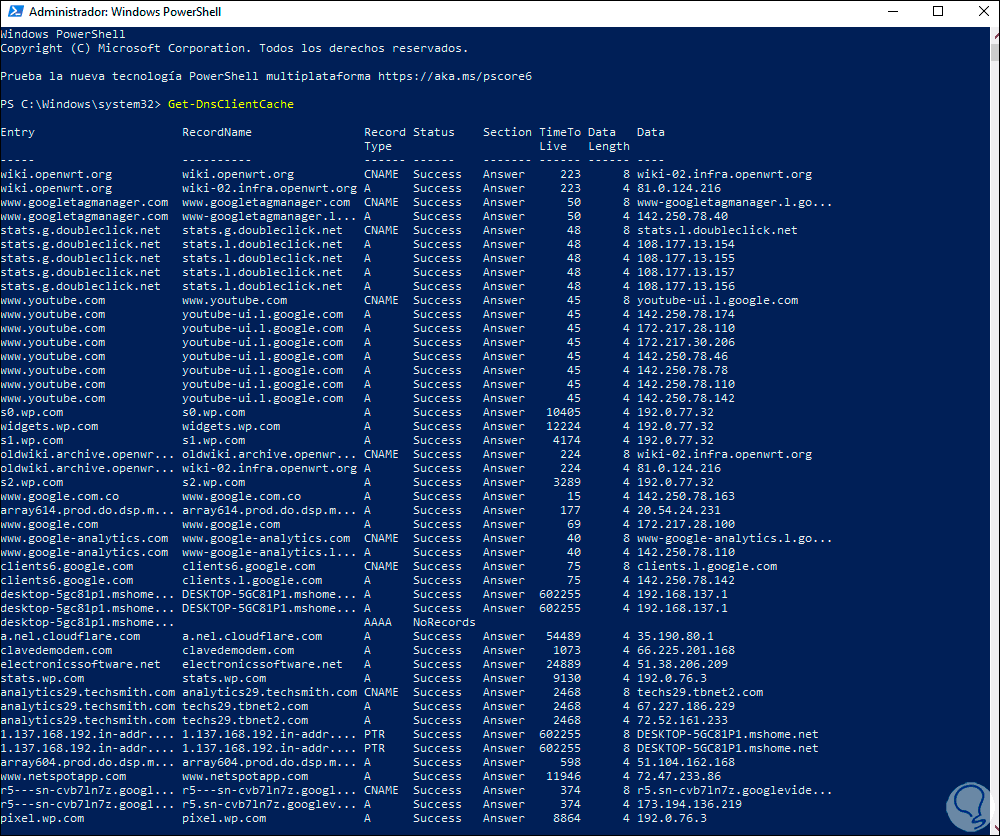Click IP address 142.250.78.40
This screenshot has height=836, width=1000.
point(682,216)
